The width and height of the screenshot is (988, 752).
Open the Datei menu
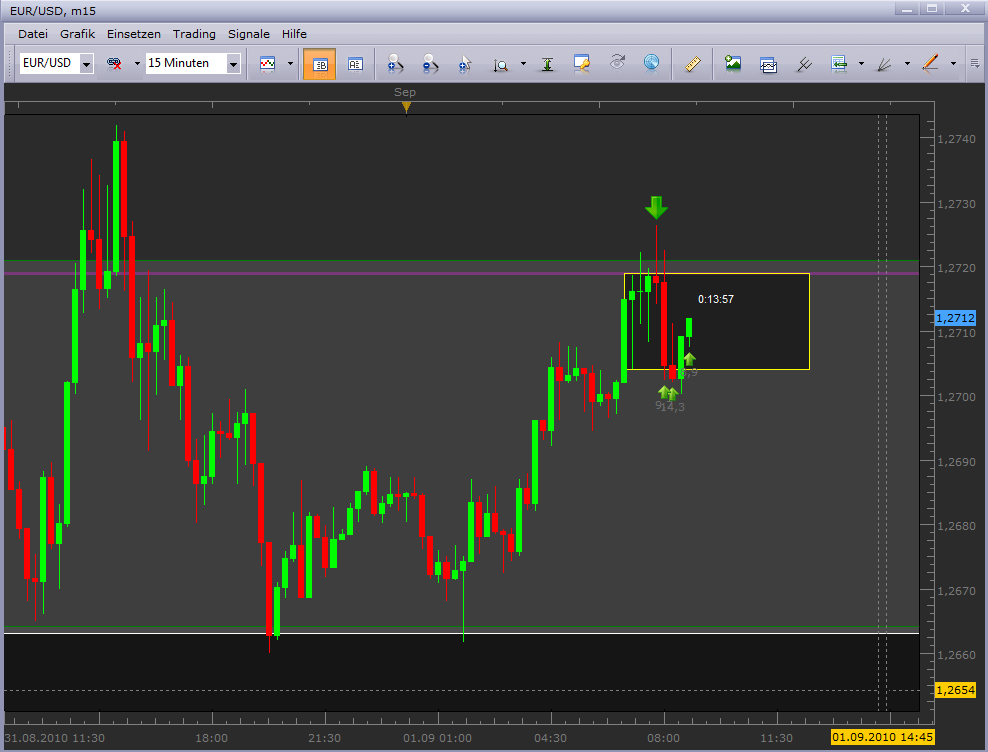click(x=33, y=34)
